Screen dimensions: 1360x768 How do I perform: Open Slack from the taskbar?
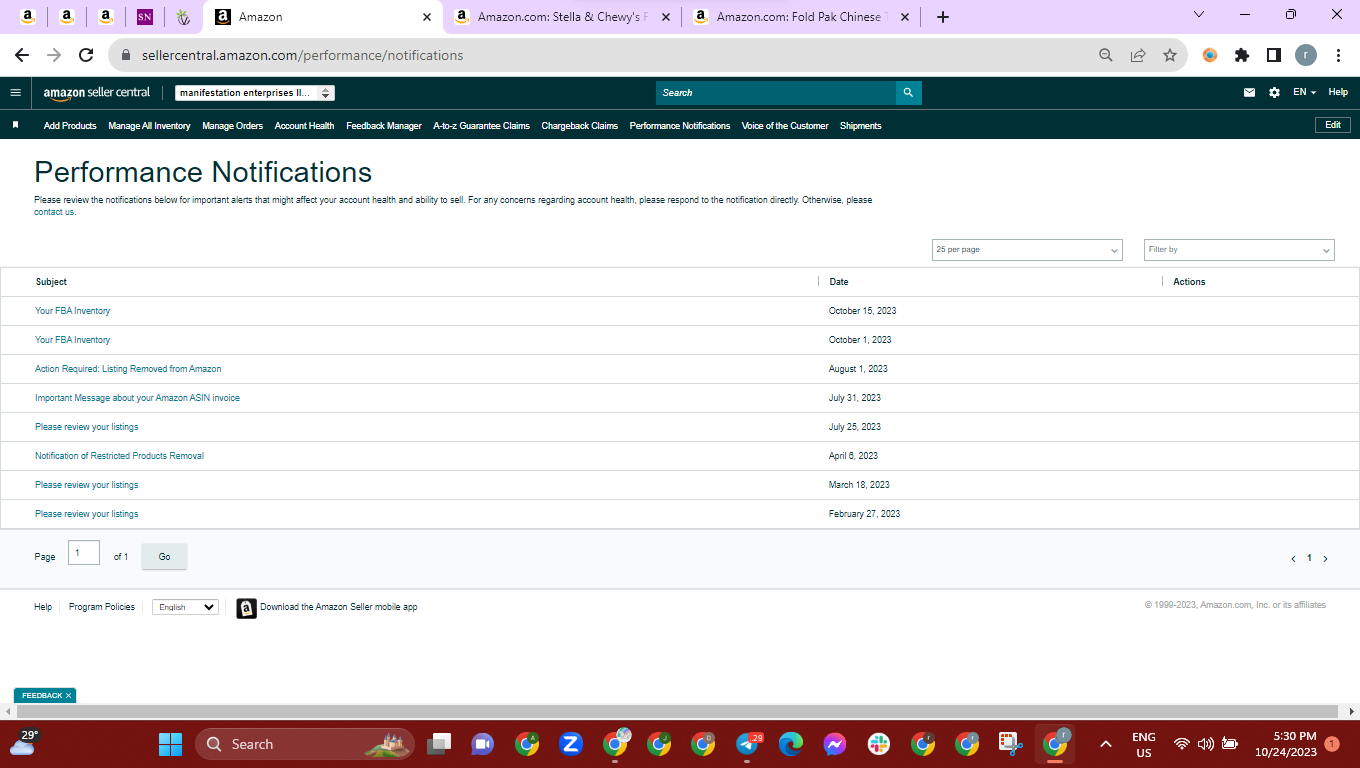(879, 744)
